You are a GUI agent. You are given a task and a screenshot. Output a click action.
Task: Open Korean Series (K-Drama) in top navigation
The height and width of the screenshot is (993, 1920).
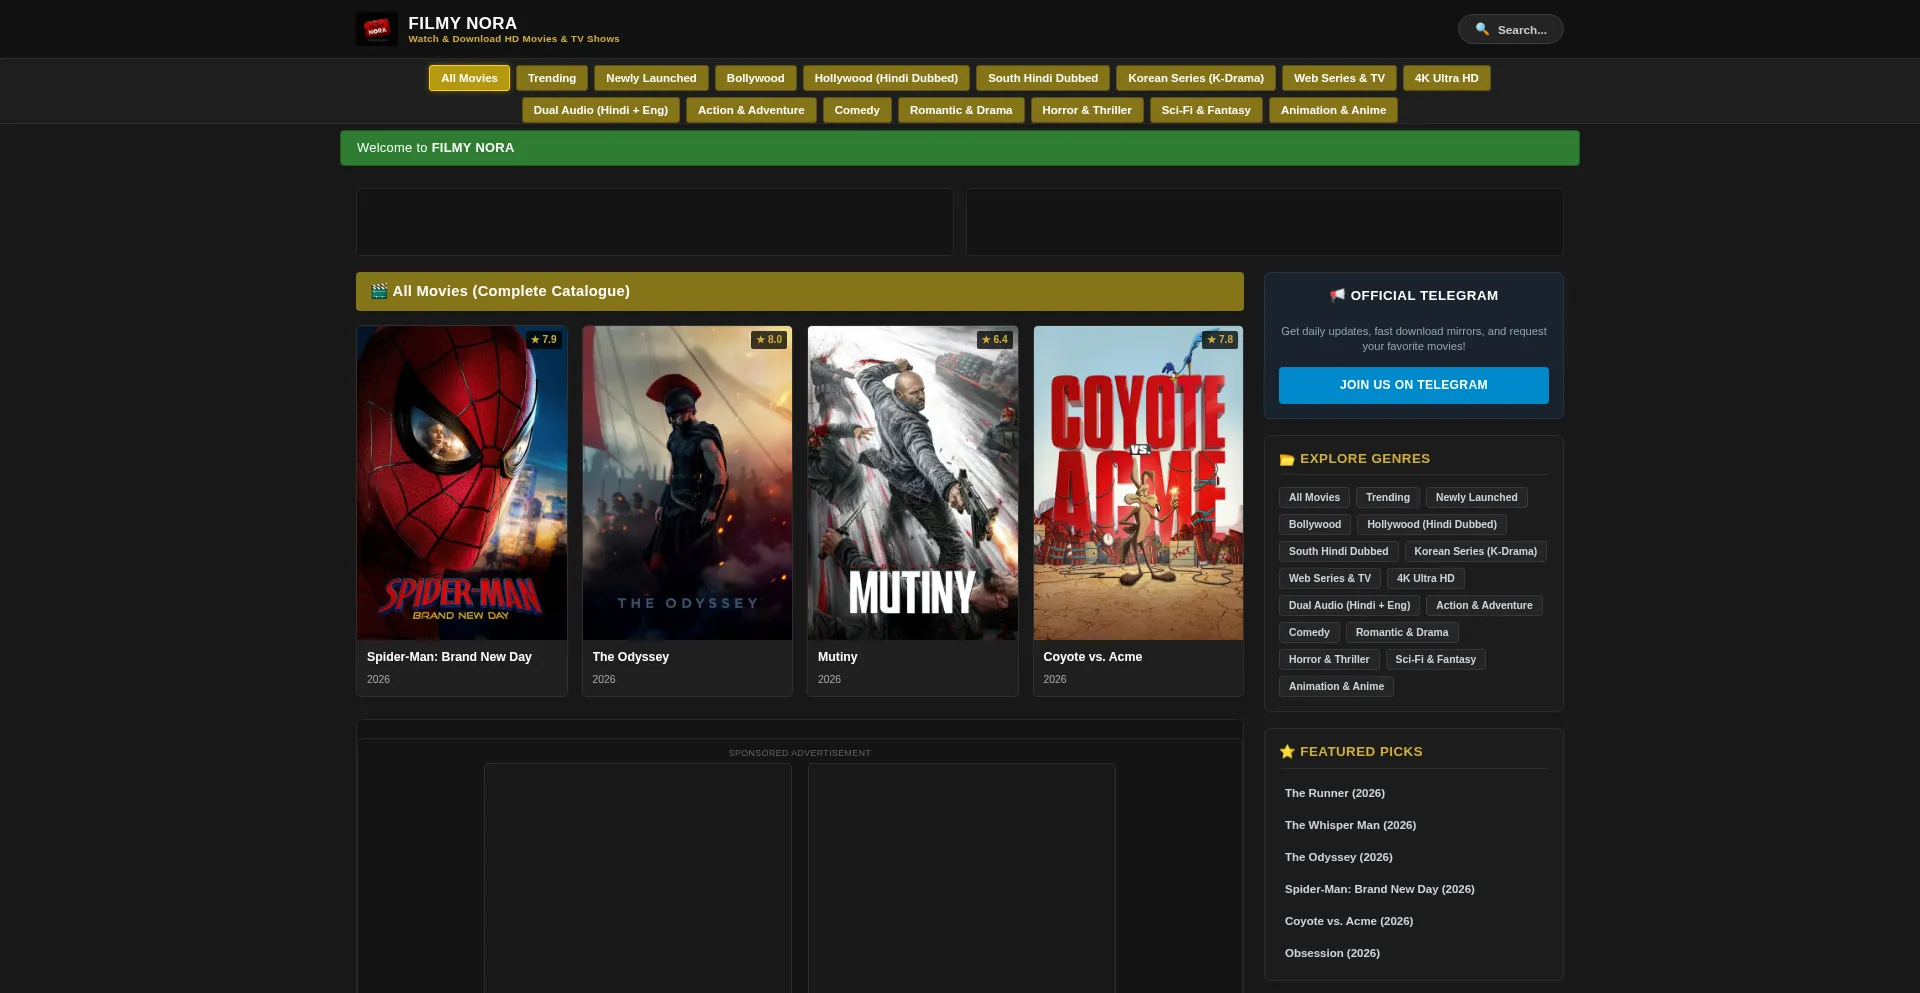coord(1196,78)
